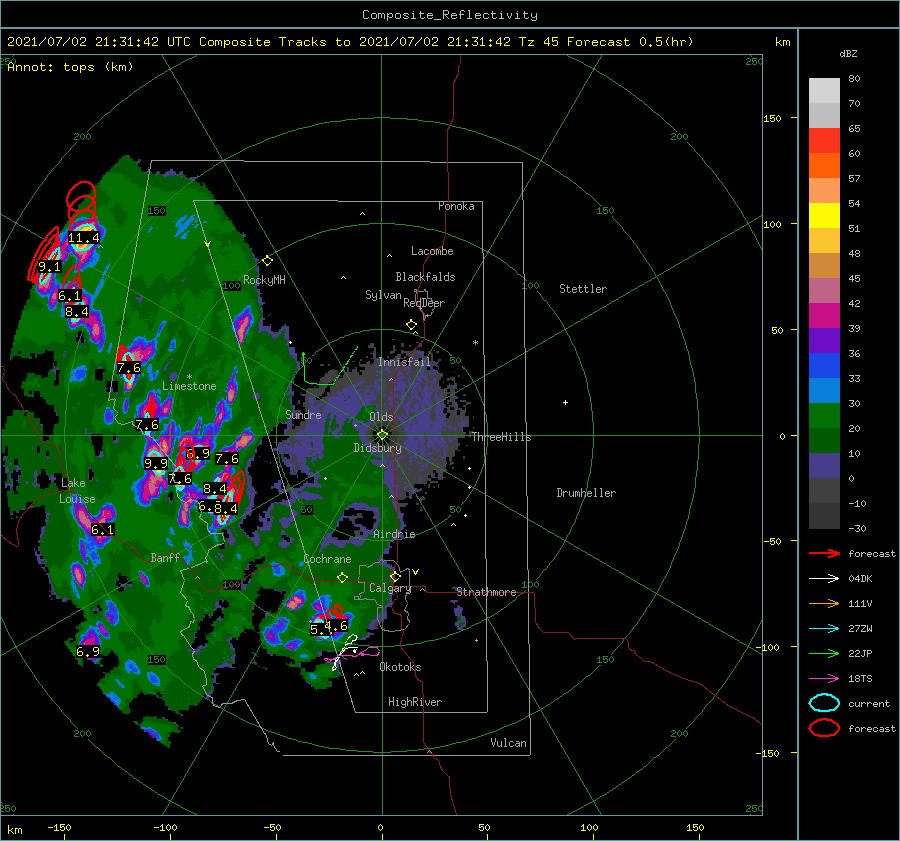Click the yellow diamond marker above Calgary

click(x=395, y=576)
